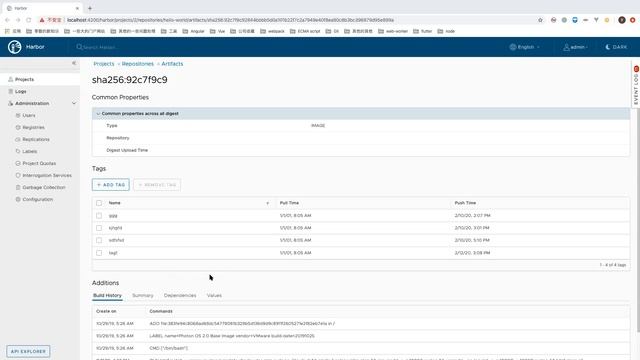Click the Replications icon in sidebar

pyautogui.click(x=18, y=139)
